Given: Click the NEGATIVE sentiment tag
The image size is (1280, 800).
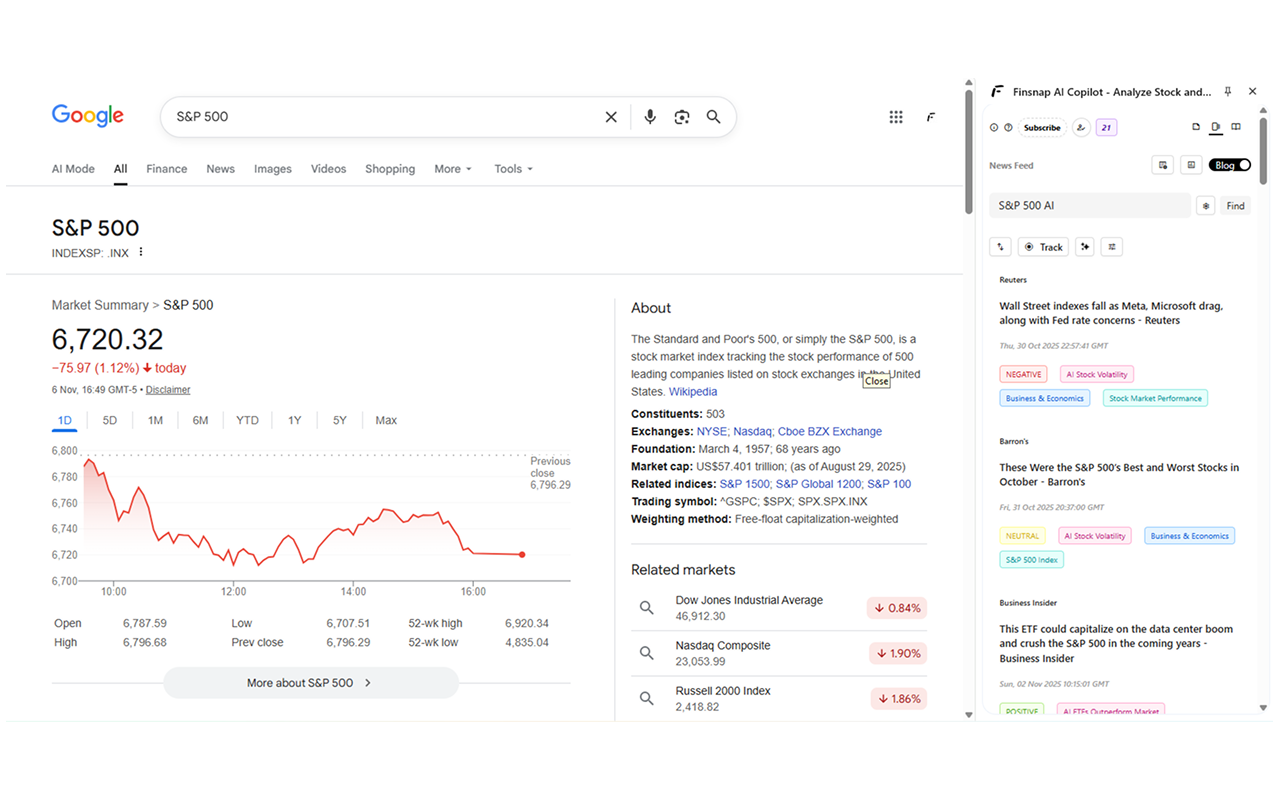Looking at the screenshot, I should coord(1023,374).
